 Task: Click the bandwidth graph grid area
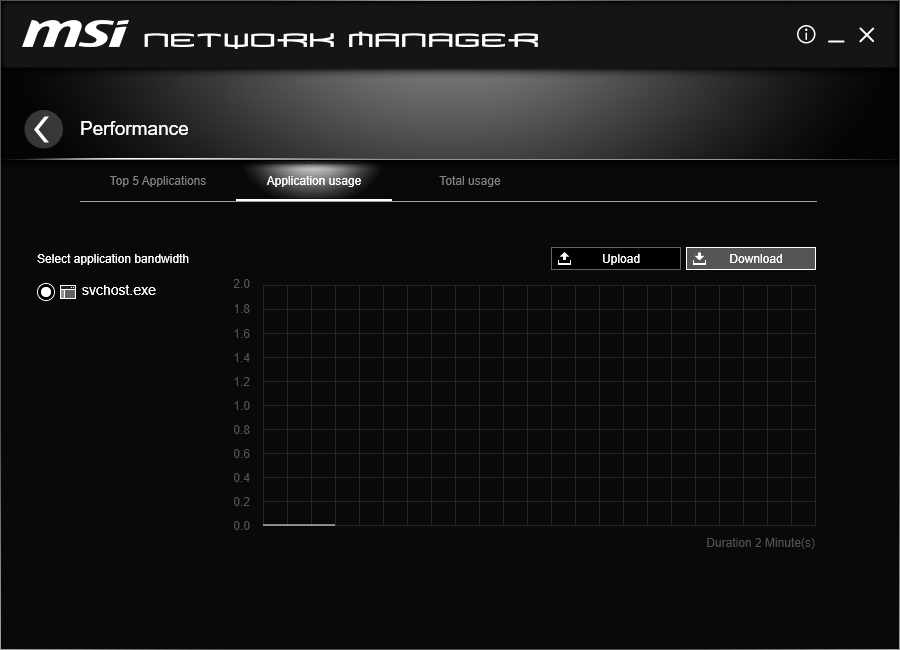click(539, 405)
